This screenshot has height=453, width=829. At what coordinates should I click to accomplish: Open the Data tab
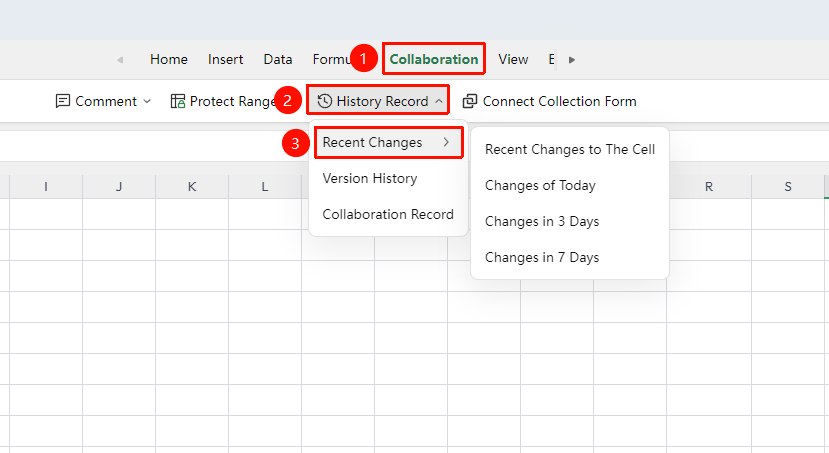pos(278,59)
